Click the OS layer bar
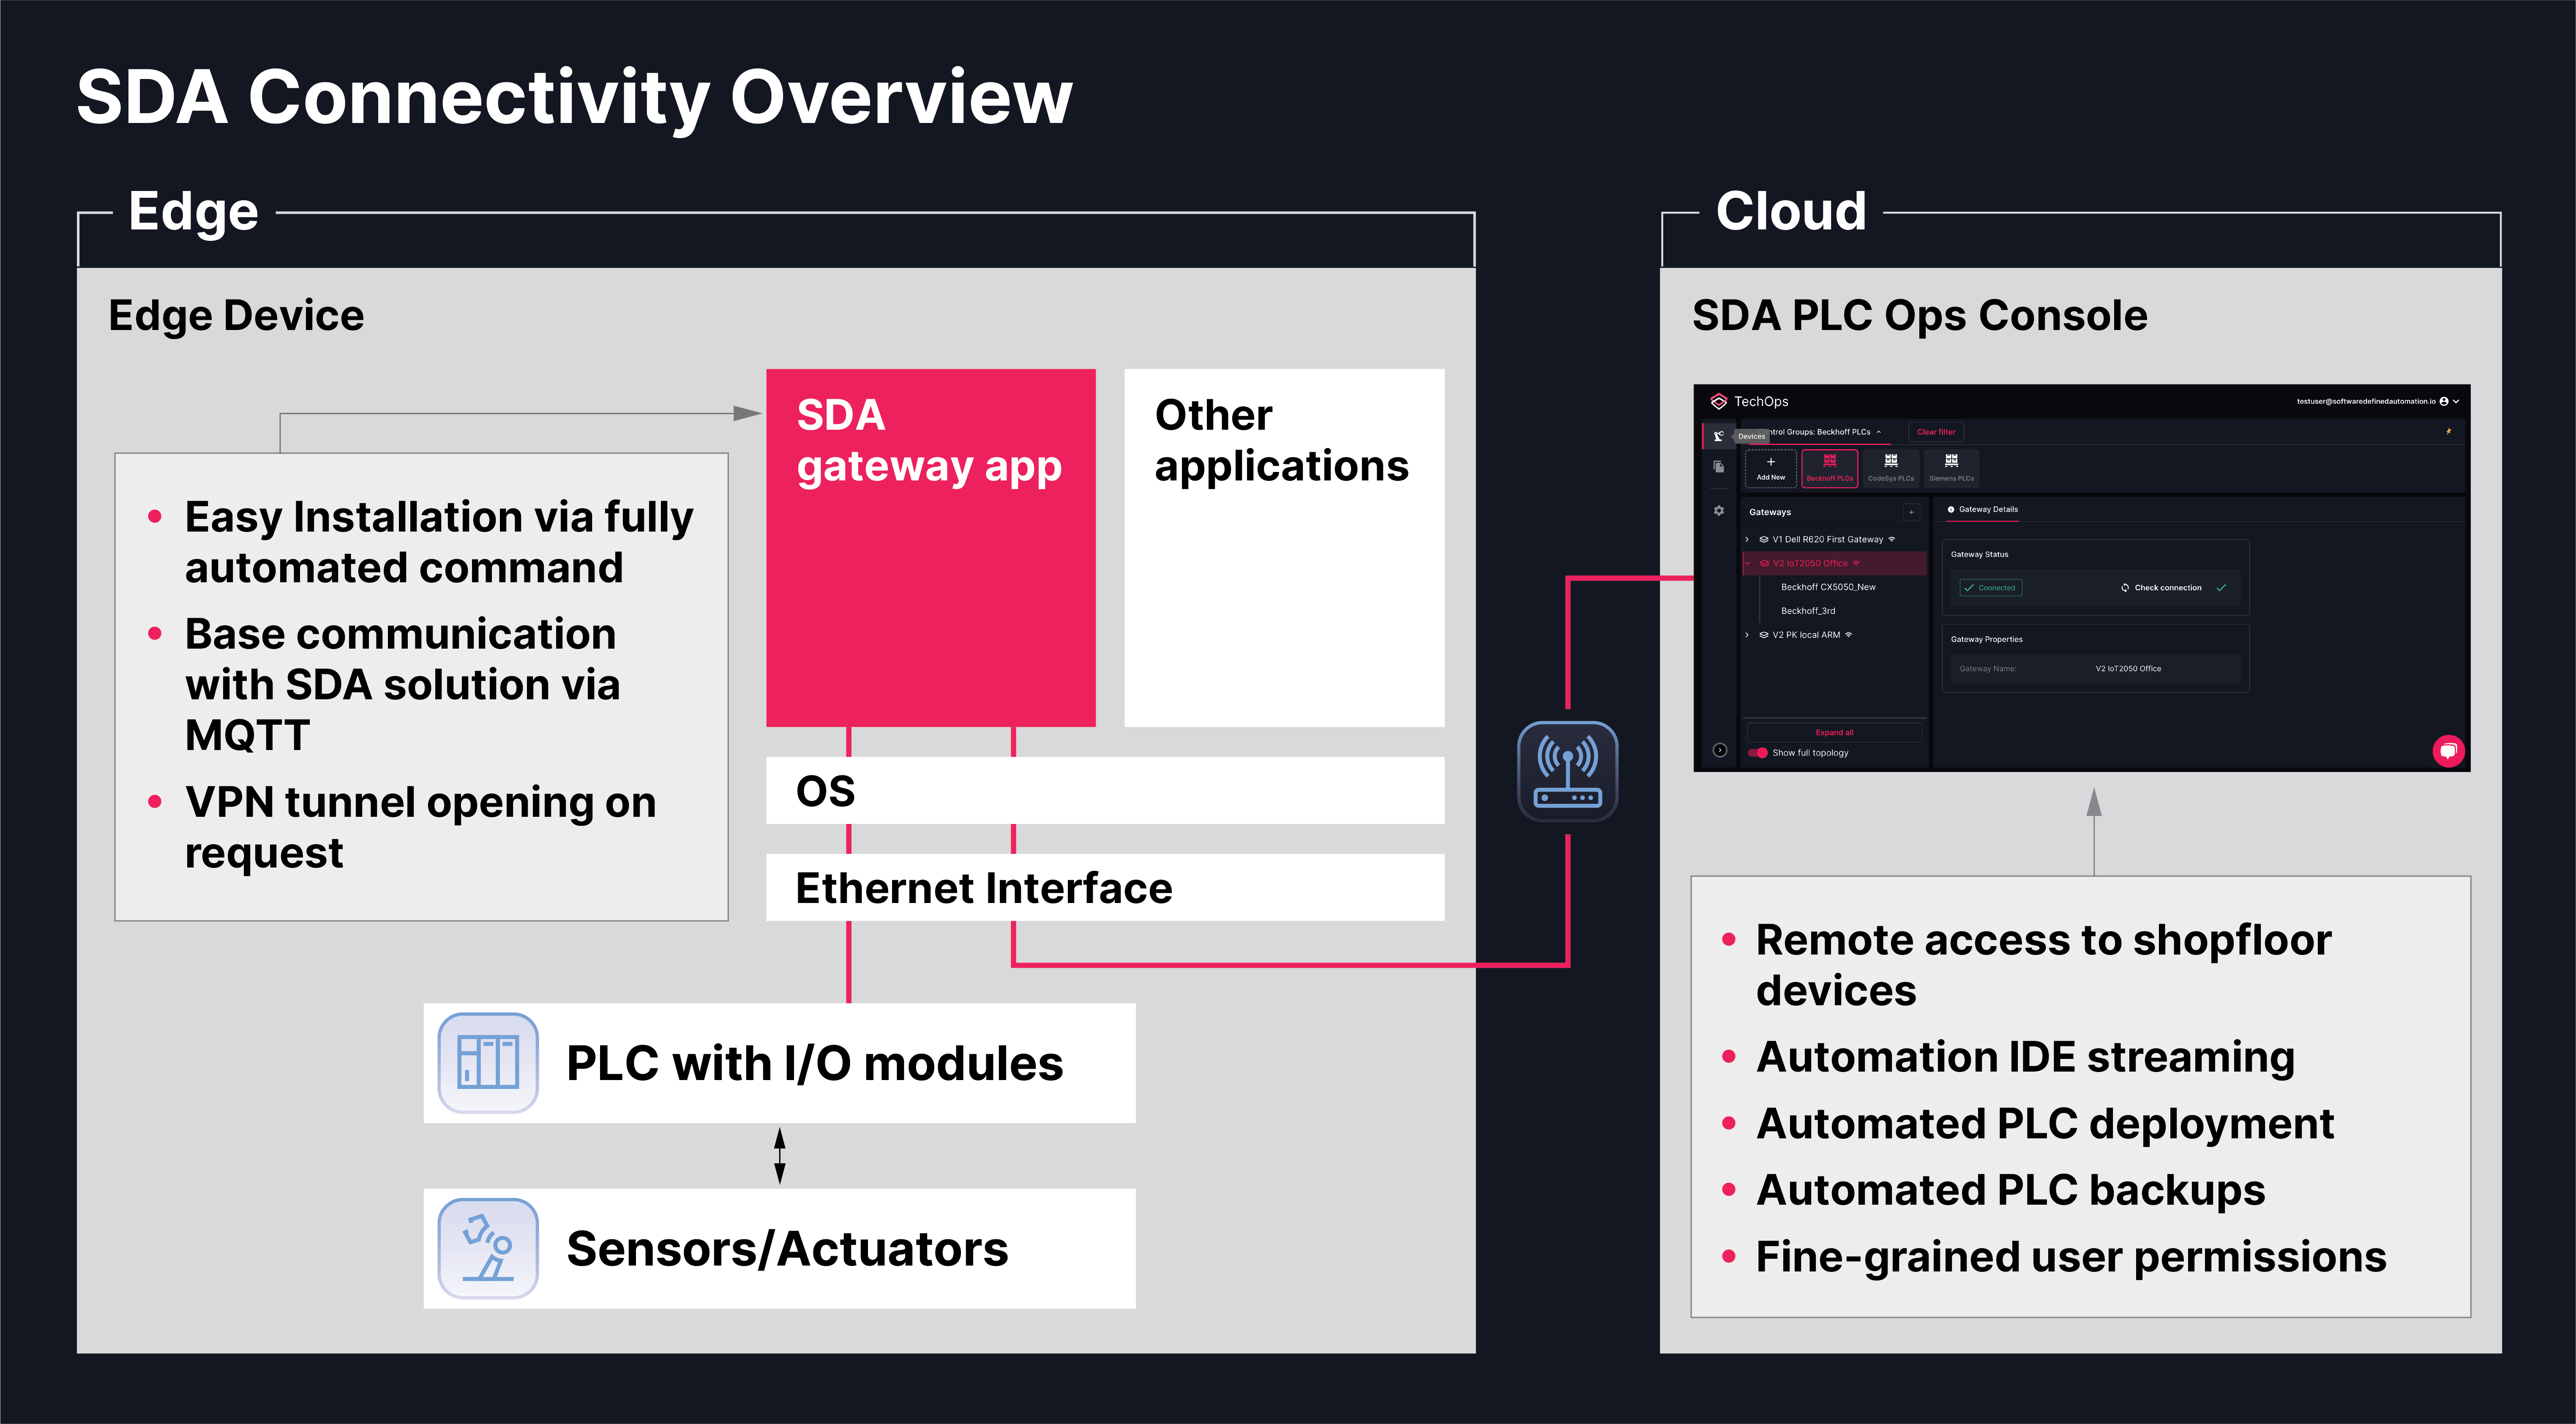 1105,790
